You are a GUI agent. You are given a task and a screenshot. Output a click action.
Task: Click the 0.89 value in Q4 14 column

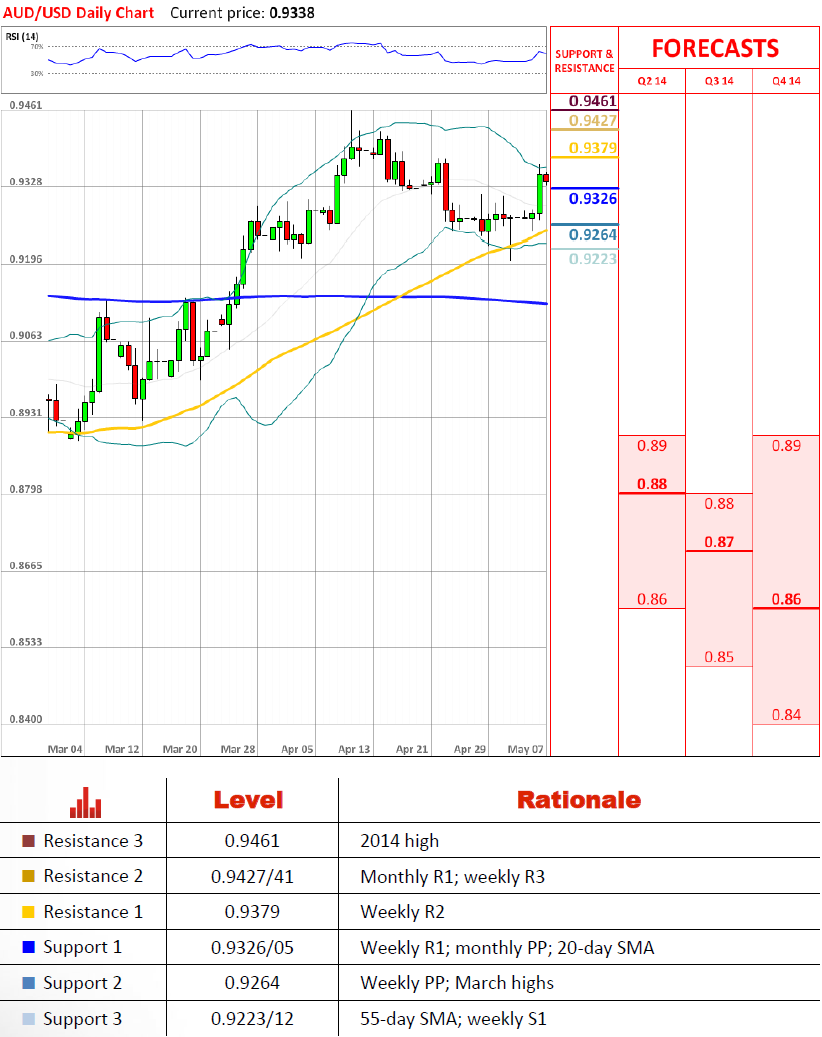pyautogui.click(x=786, y=446)
